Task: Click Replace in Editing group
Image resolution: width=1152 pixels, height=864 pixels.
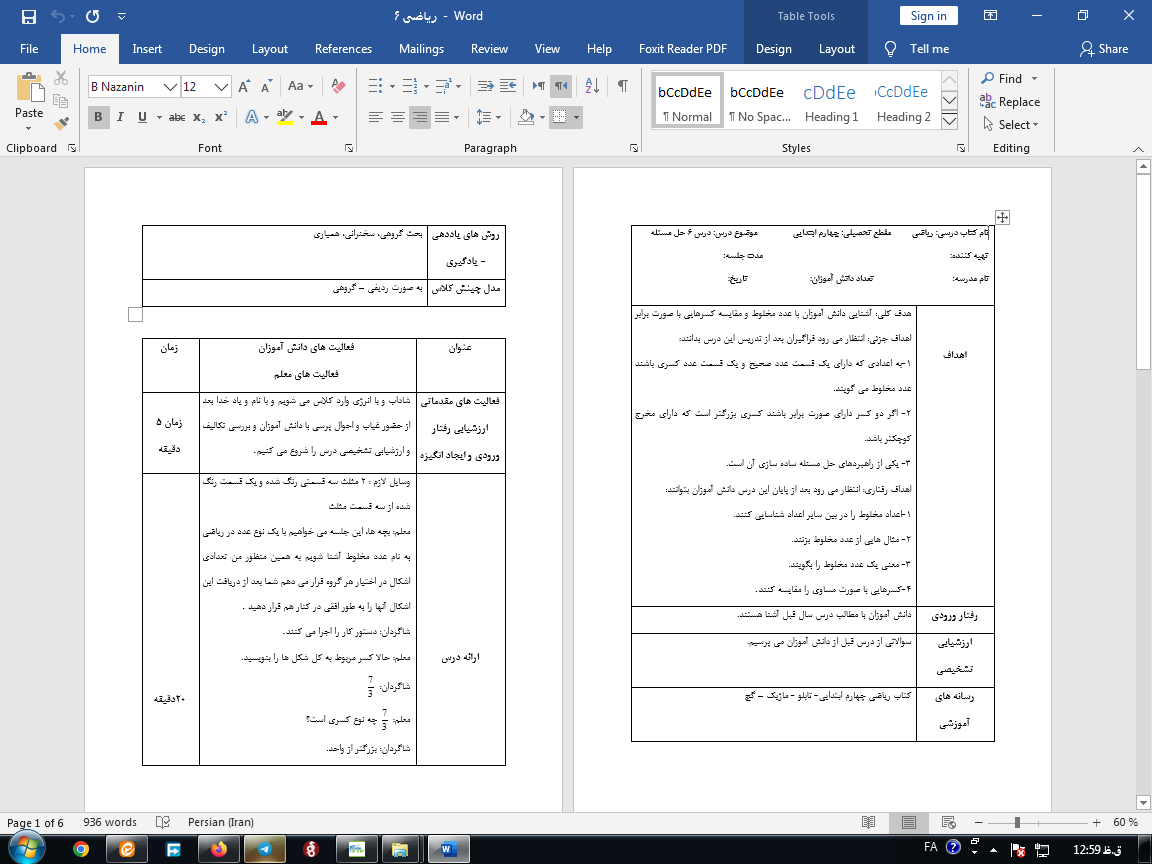Action: 1011,102
